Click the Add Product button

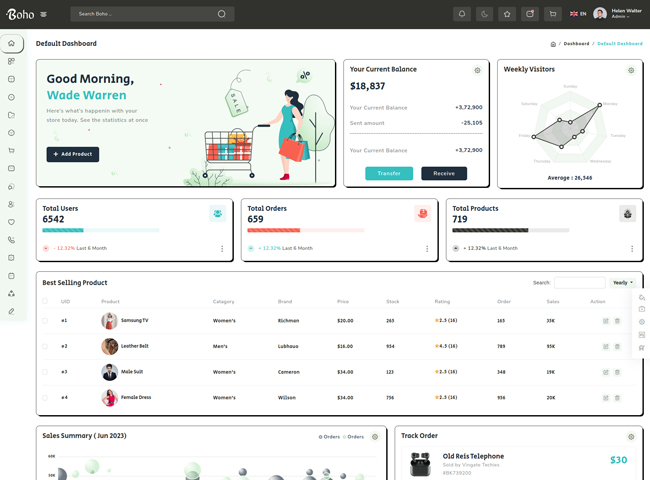tap(73, 154)
